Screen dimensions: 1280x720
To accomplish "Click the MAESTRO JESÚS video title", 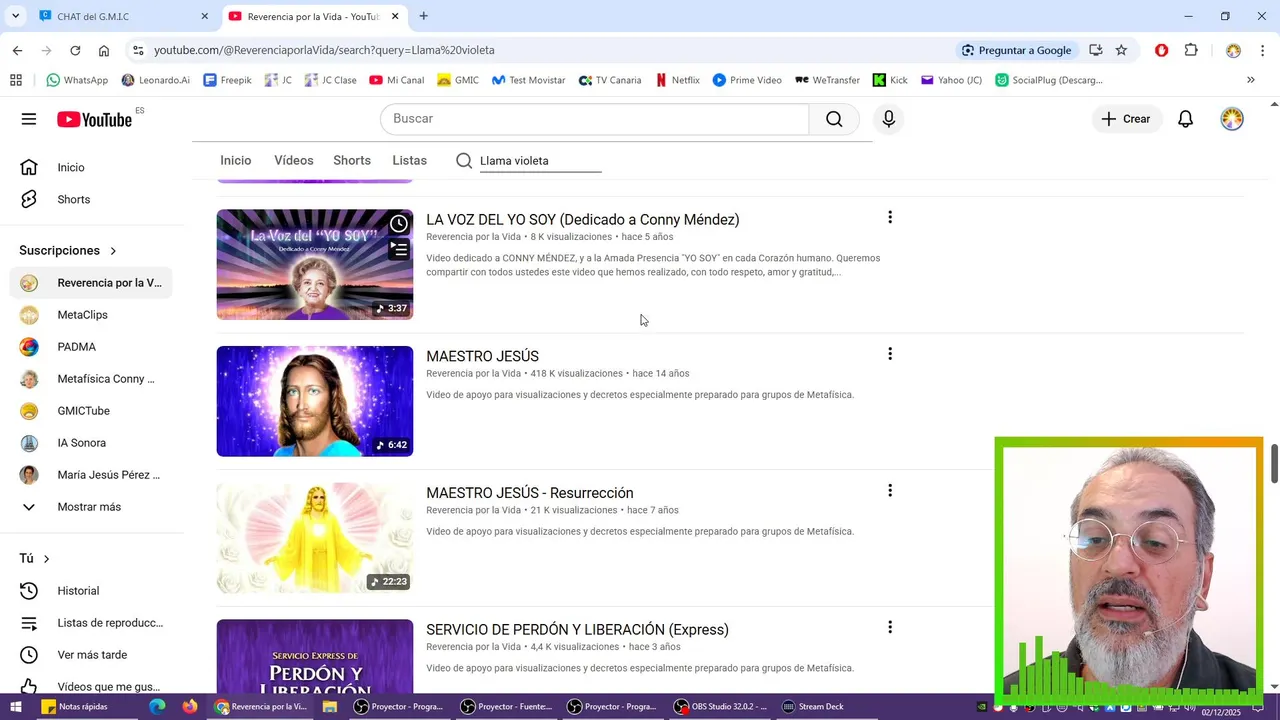I will pyautogui.click(x=482, y=356).
